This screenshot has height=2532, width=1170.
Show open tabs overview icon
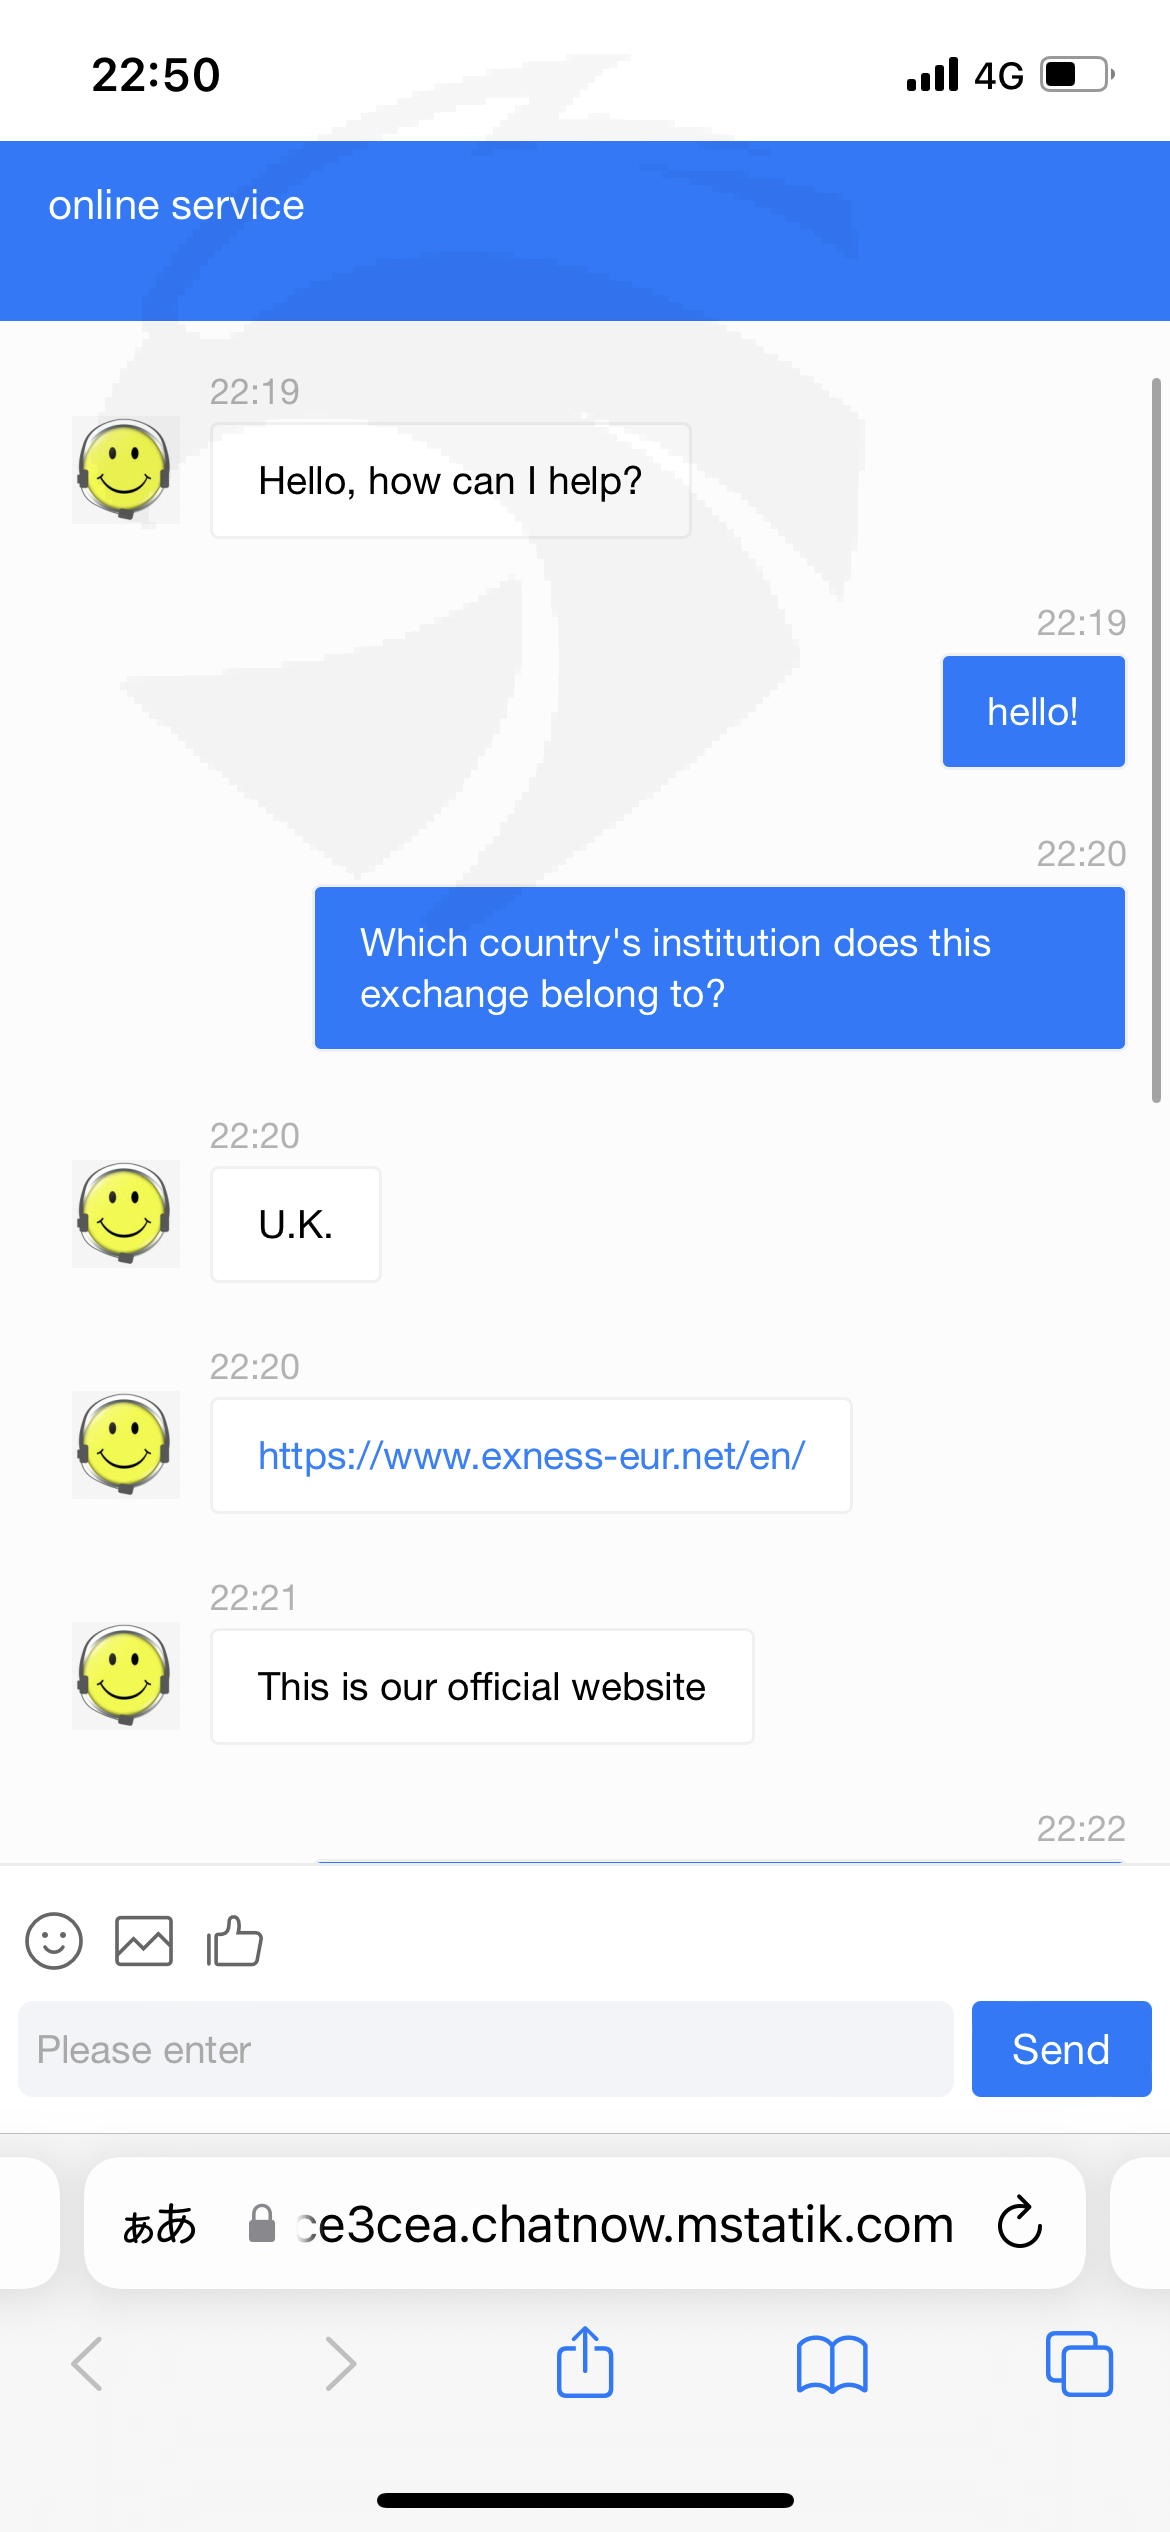click(x=1079, y=2364)
